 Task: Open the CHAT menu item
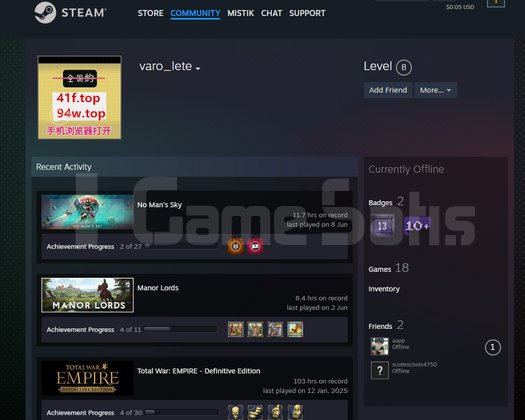click(x=271, y=13)
